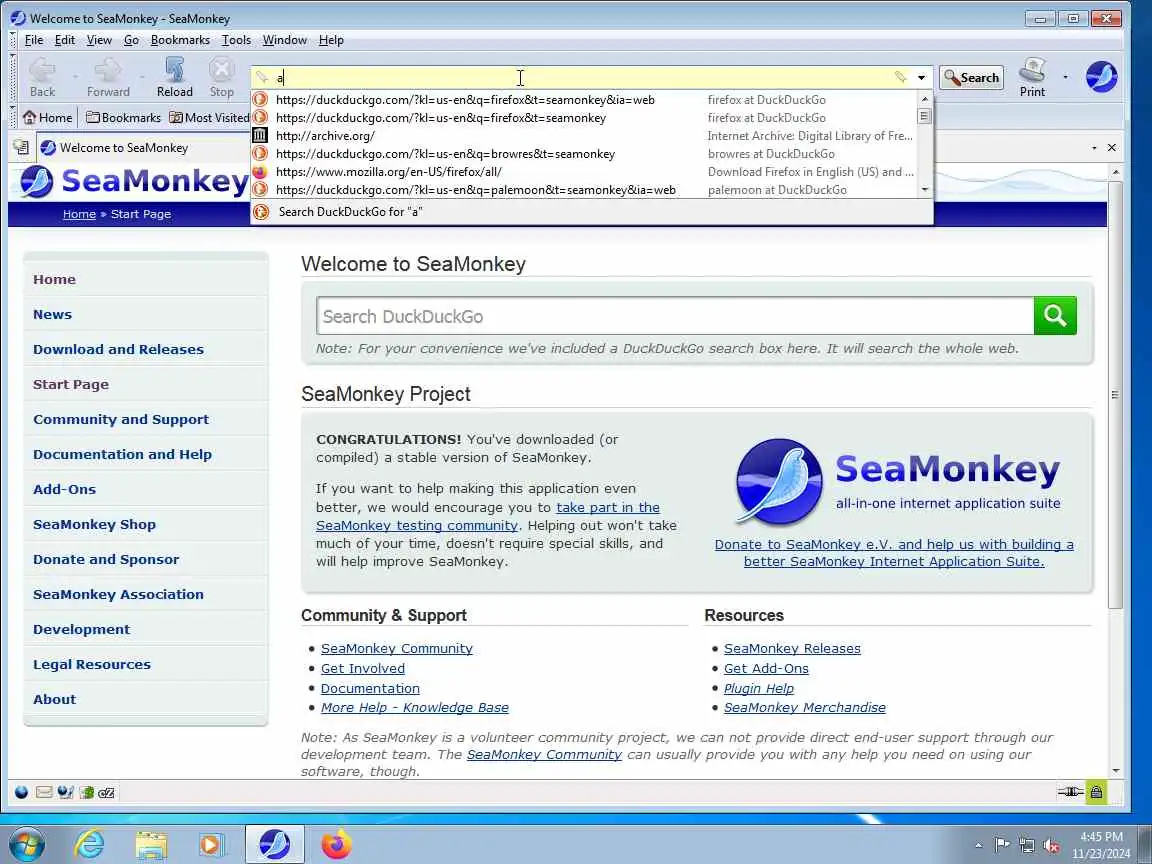Click green DuckDuckGo search magnifier button

tap(1055, 316)
